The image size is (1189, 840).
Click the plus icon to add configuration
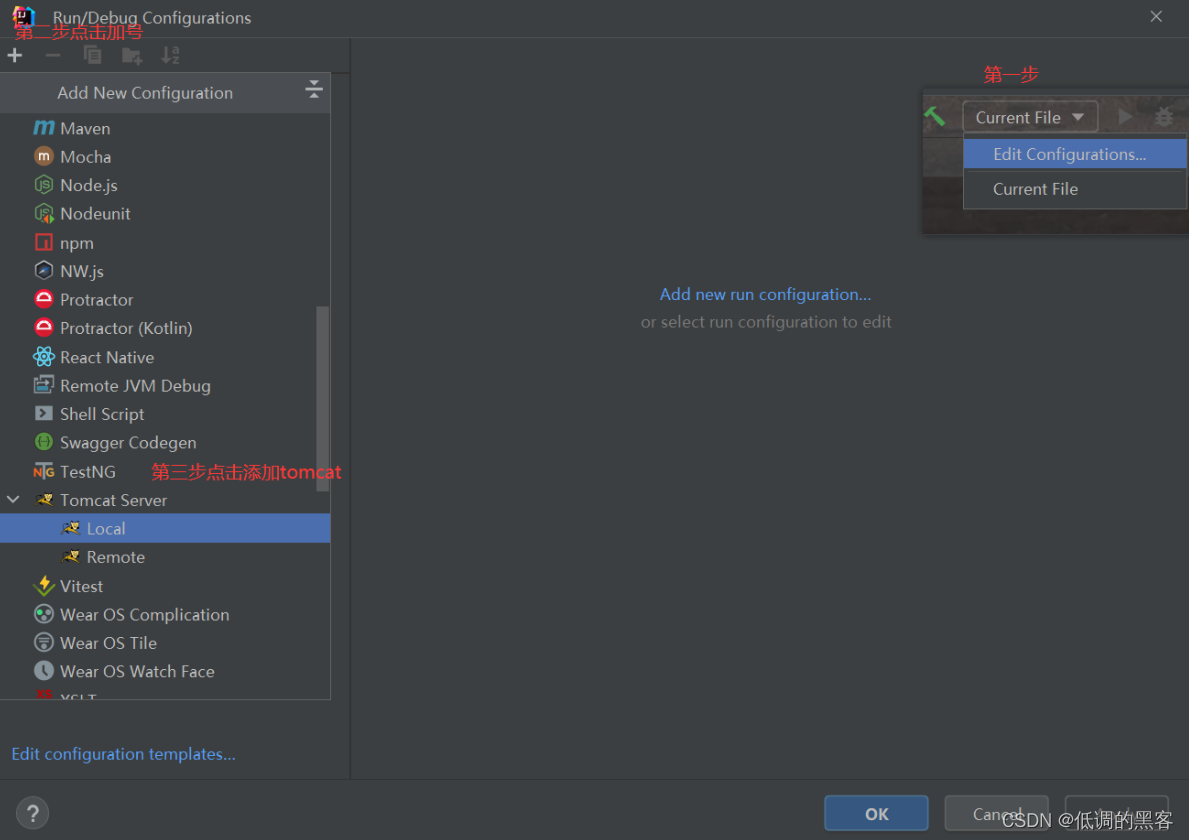pyautogui.click(x=14, y=55)
